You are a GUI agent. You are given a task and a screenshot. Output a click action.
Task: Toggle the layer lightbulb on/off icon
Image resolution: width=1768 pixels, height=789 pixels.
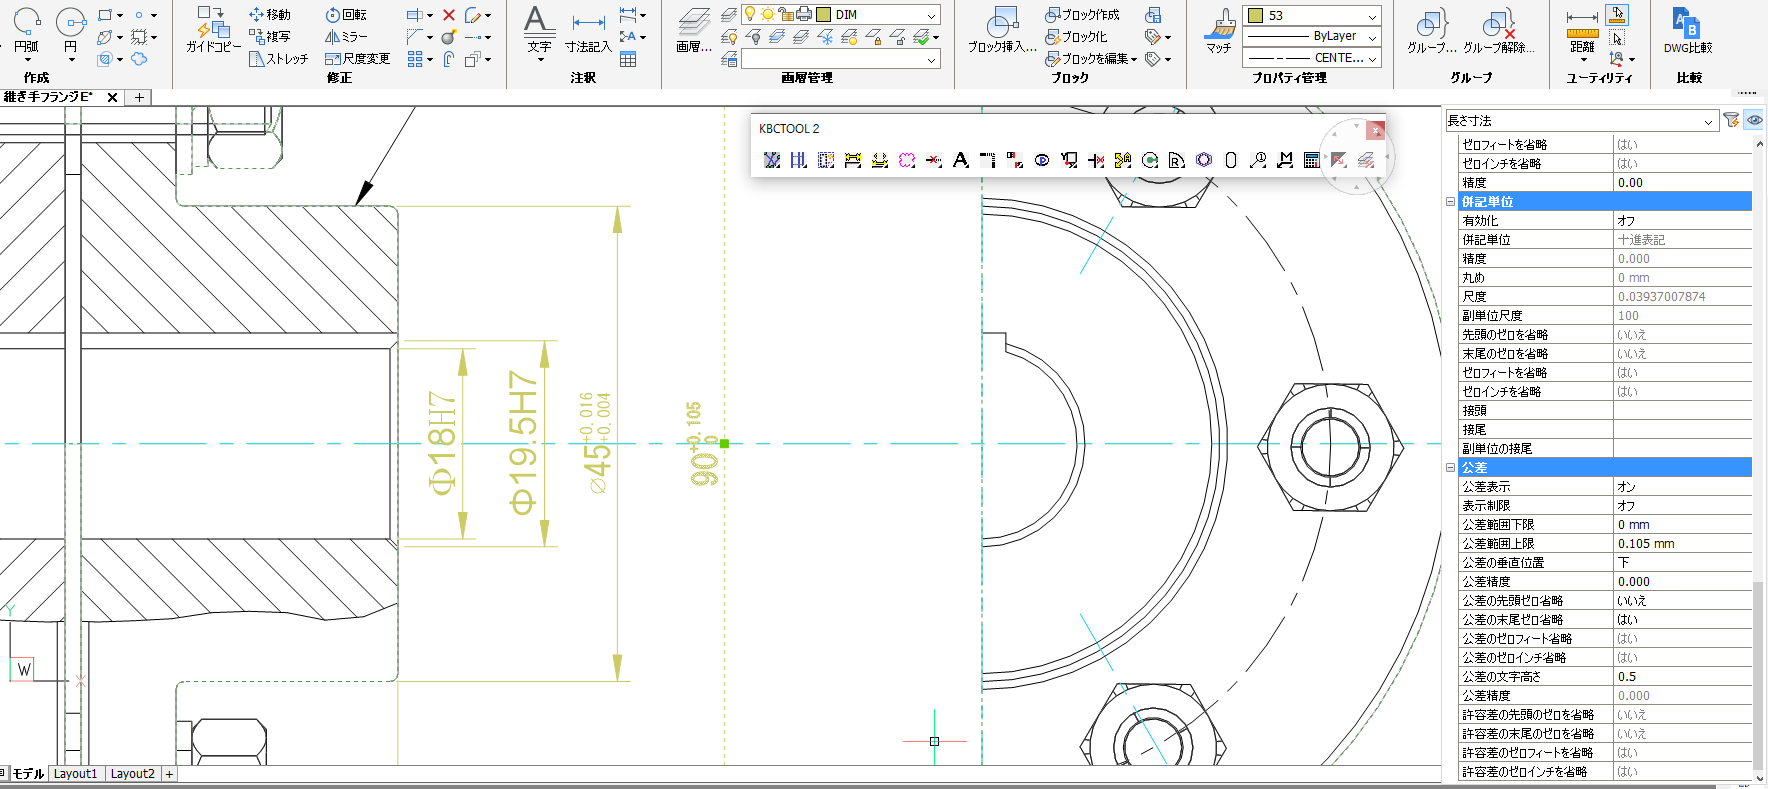click(x=749, y=14)
